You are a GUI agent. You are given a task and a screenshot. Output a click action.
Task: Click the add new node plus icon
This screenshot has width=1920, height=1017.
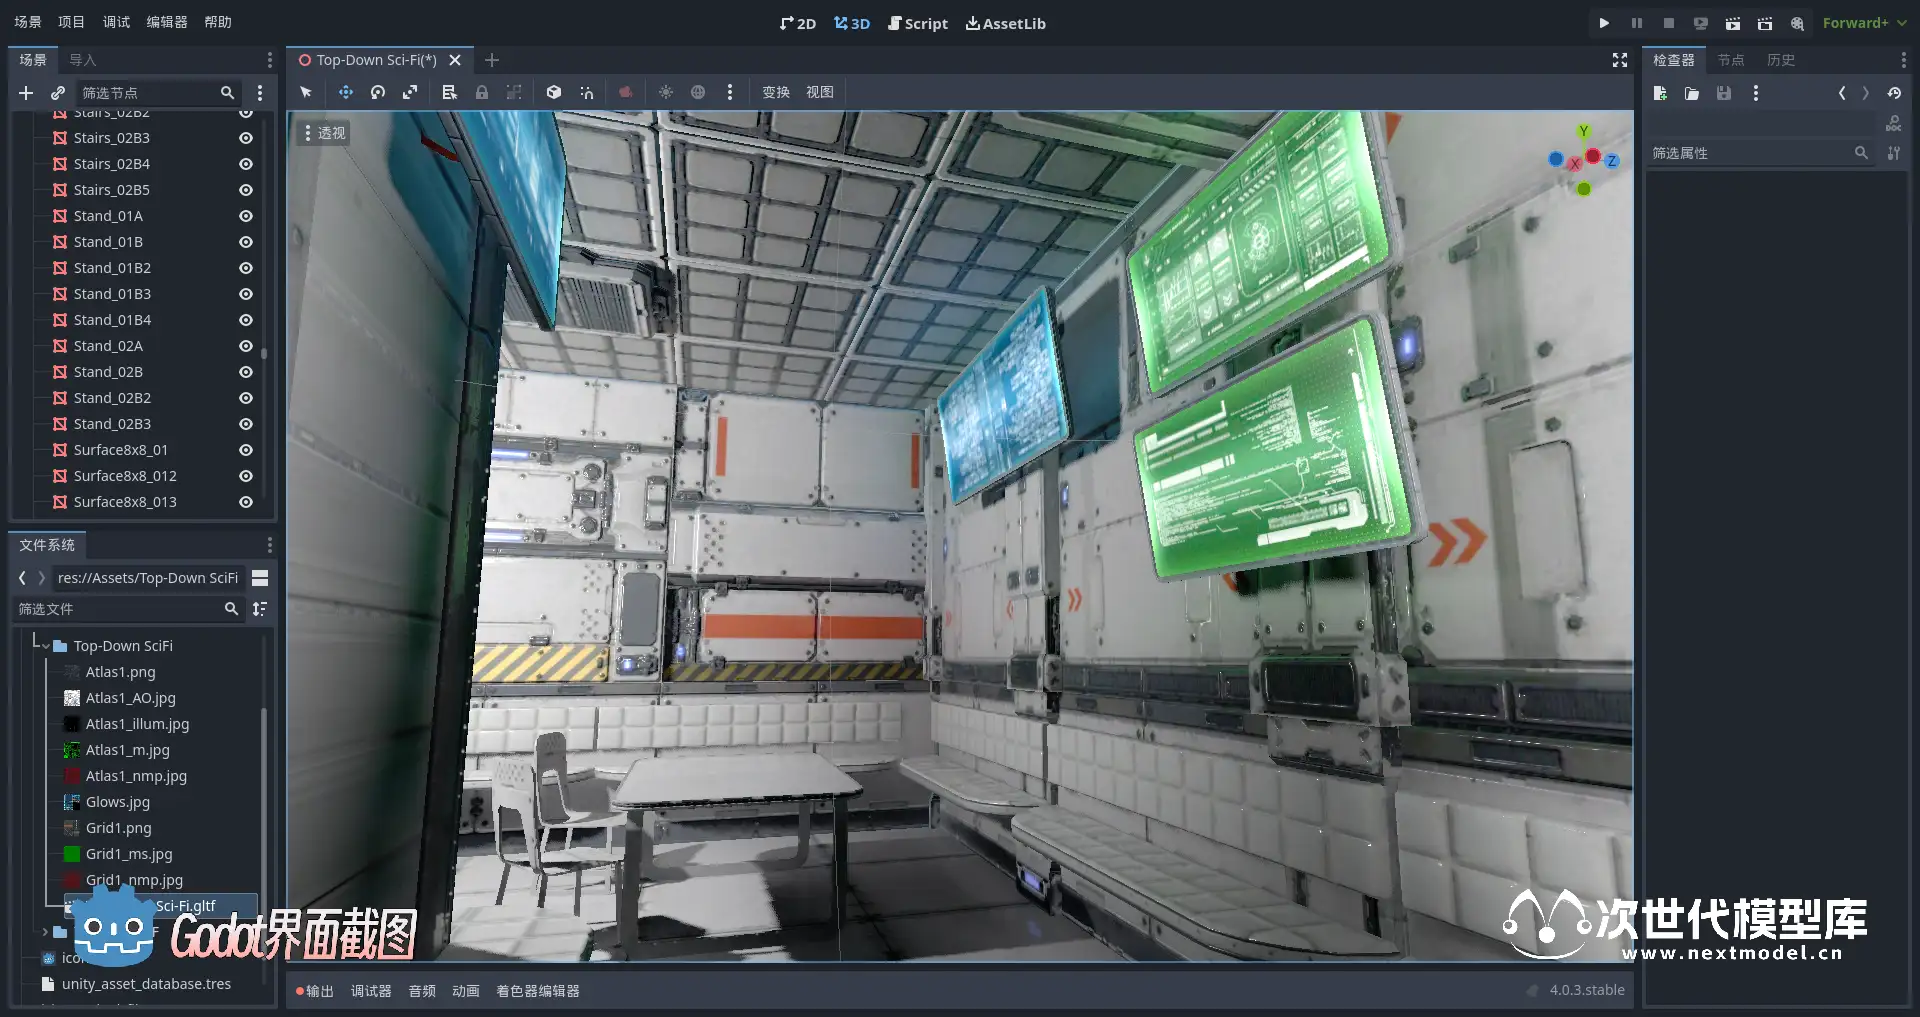[x=26, y=93]
